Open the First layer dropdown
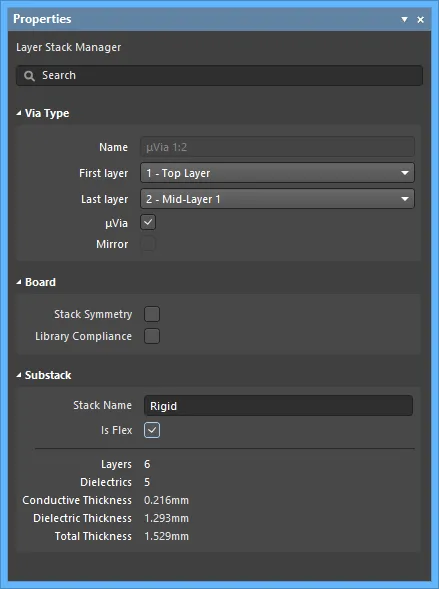The image size is (439, 589). 278,173
